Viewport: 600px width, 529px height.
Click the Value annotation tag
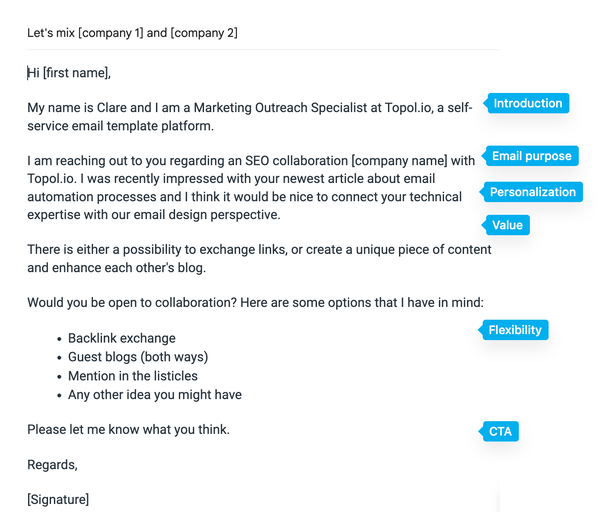coord(507,225)
